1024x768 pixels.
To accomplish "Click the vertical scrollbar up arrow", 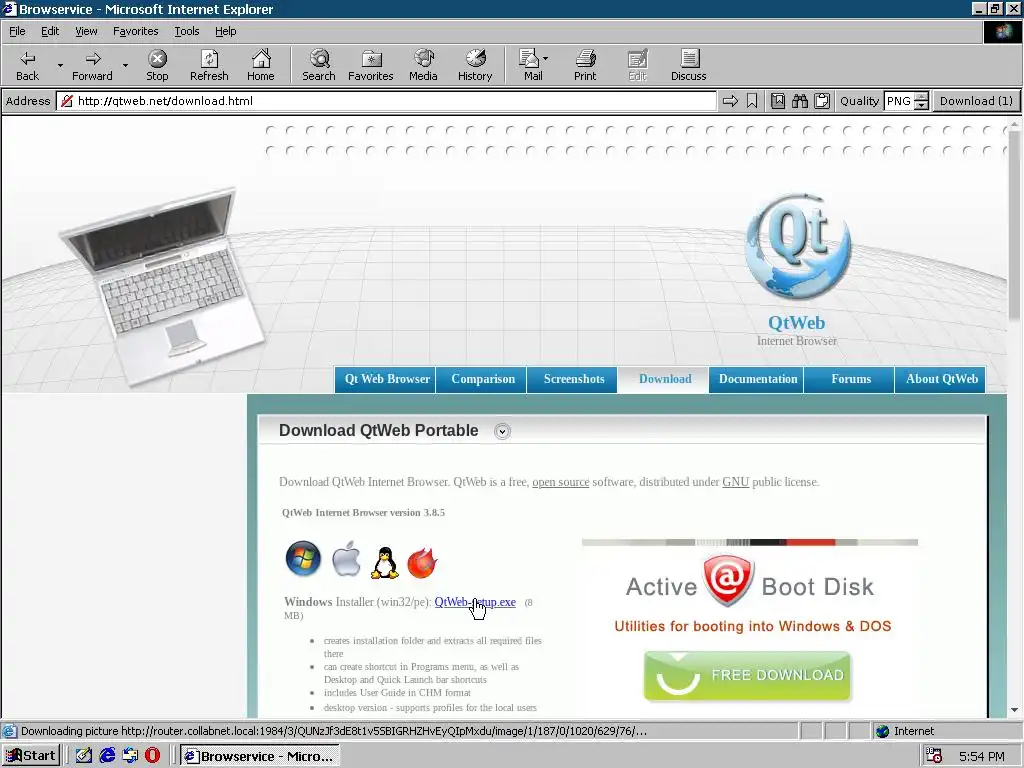I will coord(1014,123).
